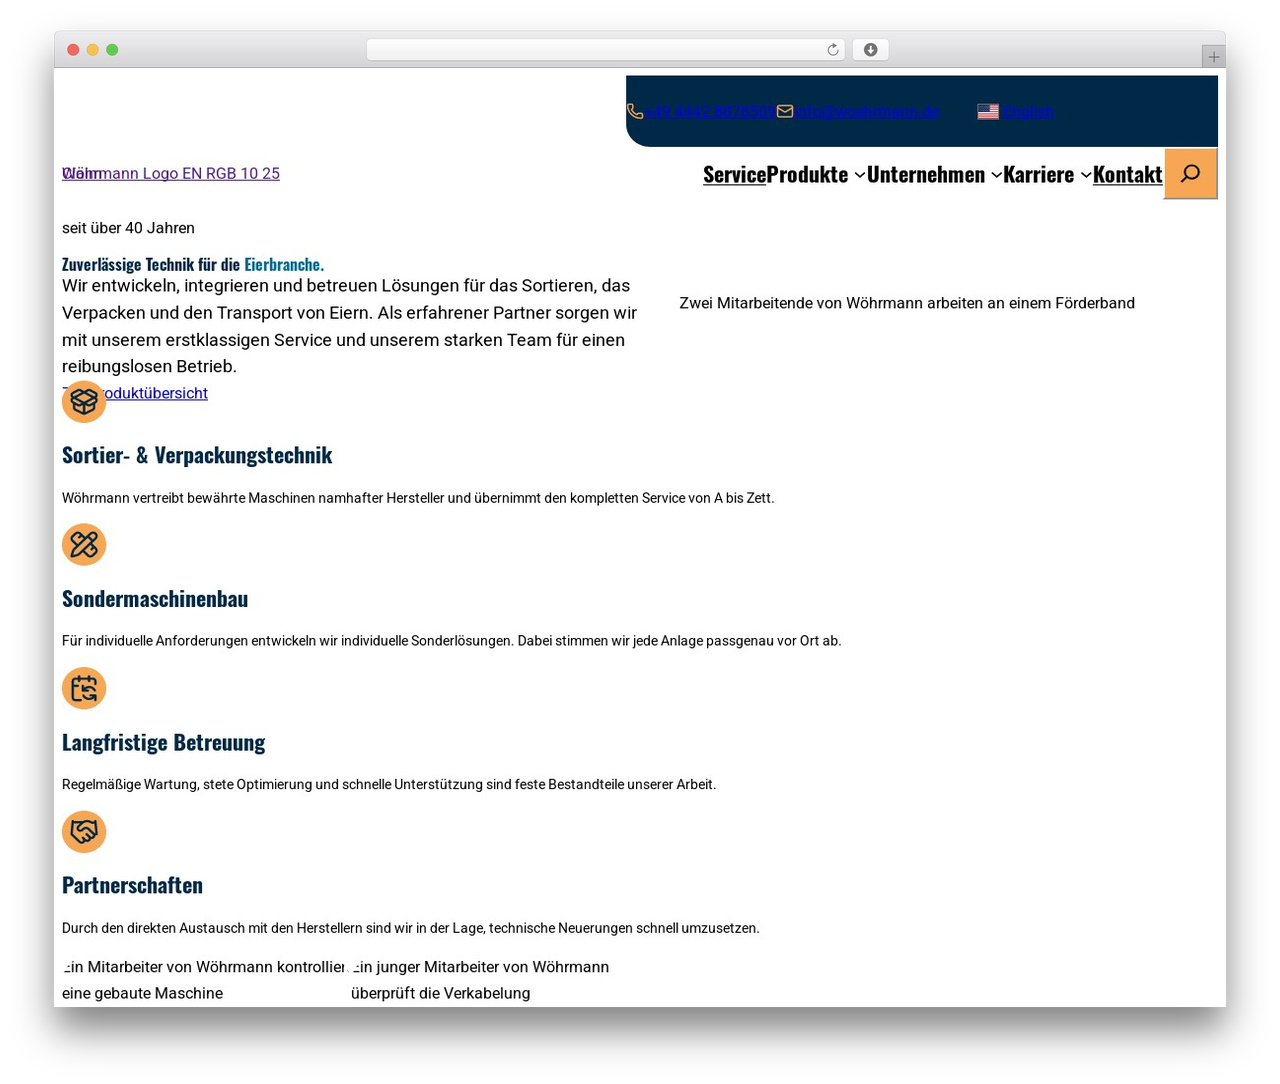
Task: Open the Kontakt menu item
Action: pos(1127,174)
